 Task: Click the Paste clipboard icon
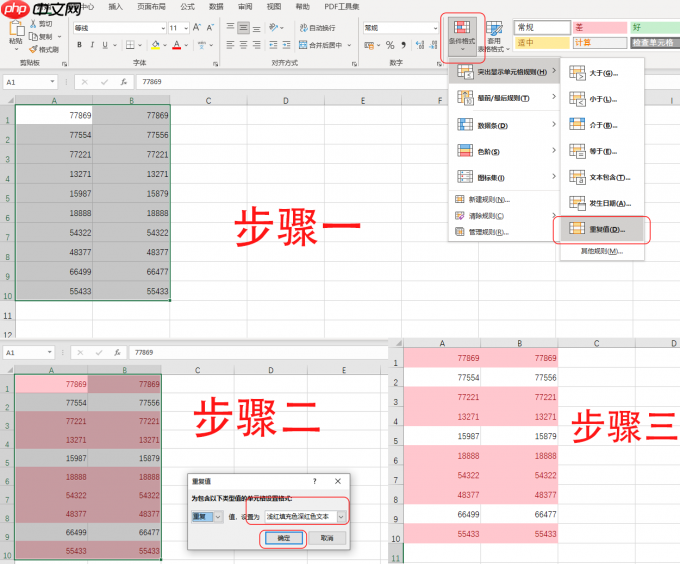coord(16,29)
